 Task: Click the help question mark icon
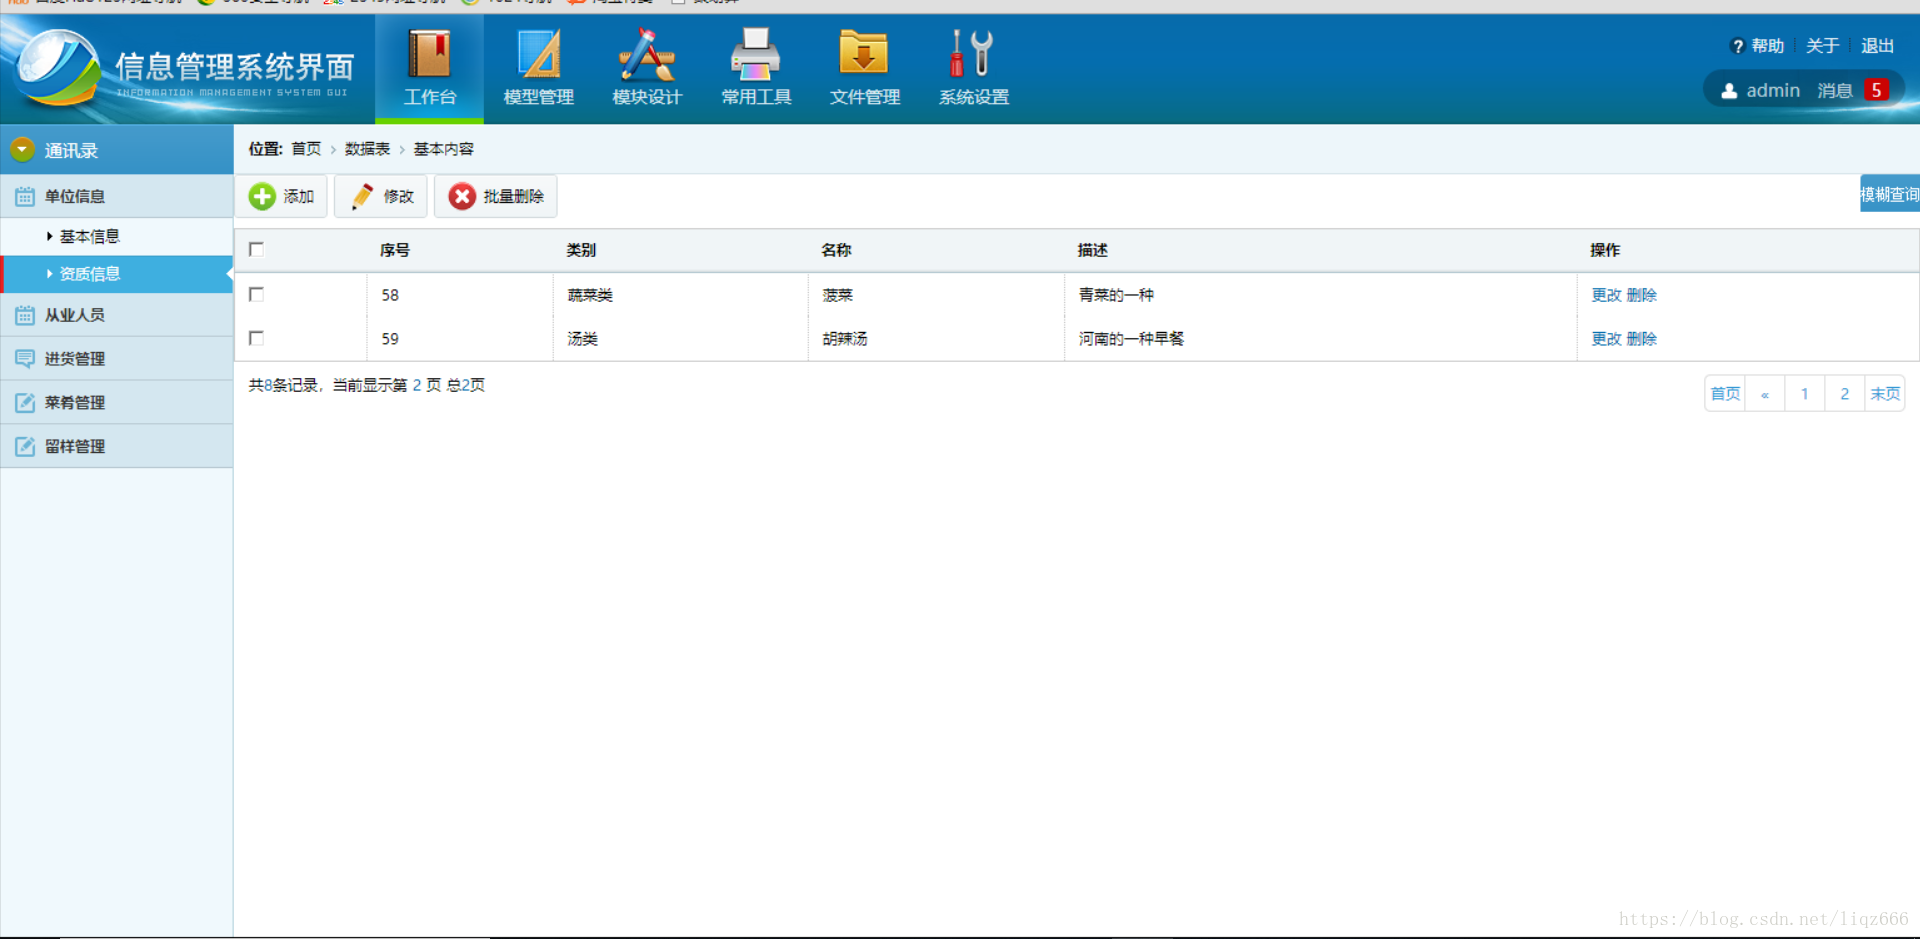(x=1738, y=46)
